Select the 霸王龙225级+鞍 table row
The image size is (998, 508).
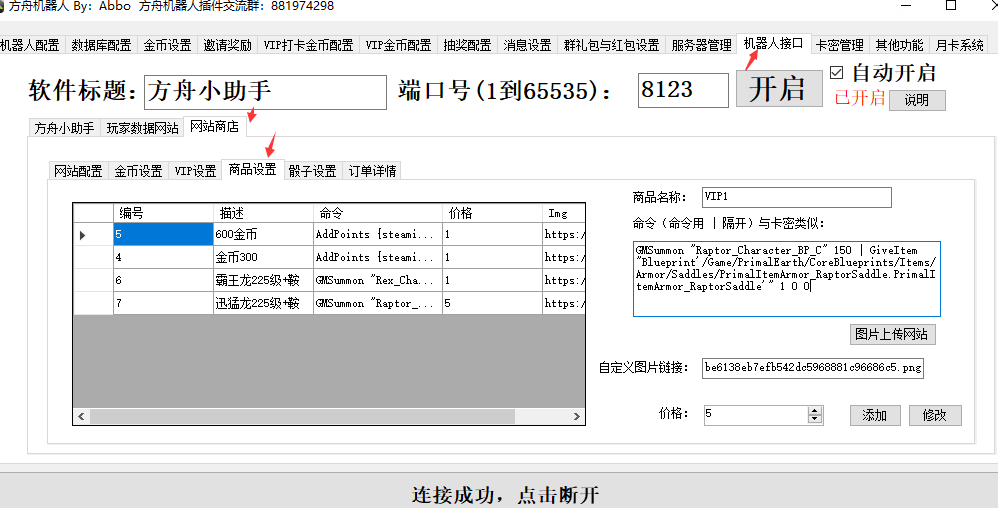263,280
